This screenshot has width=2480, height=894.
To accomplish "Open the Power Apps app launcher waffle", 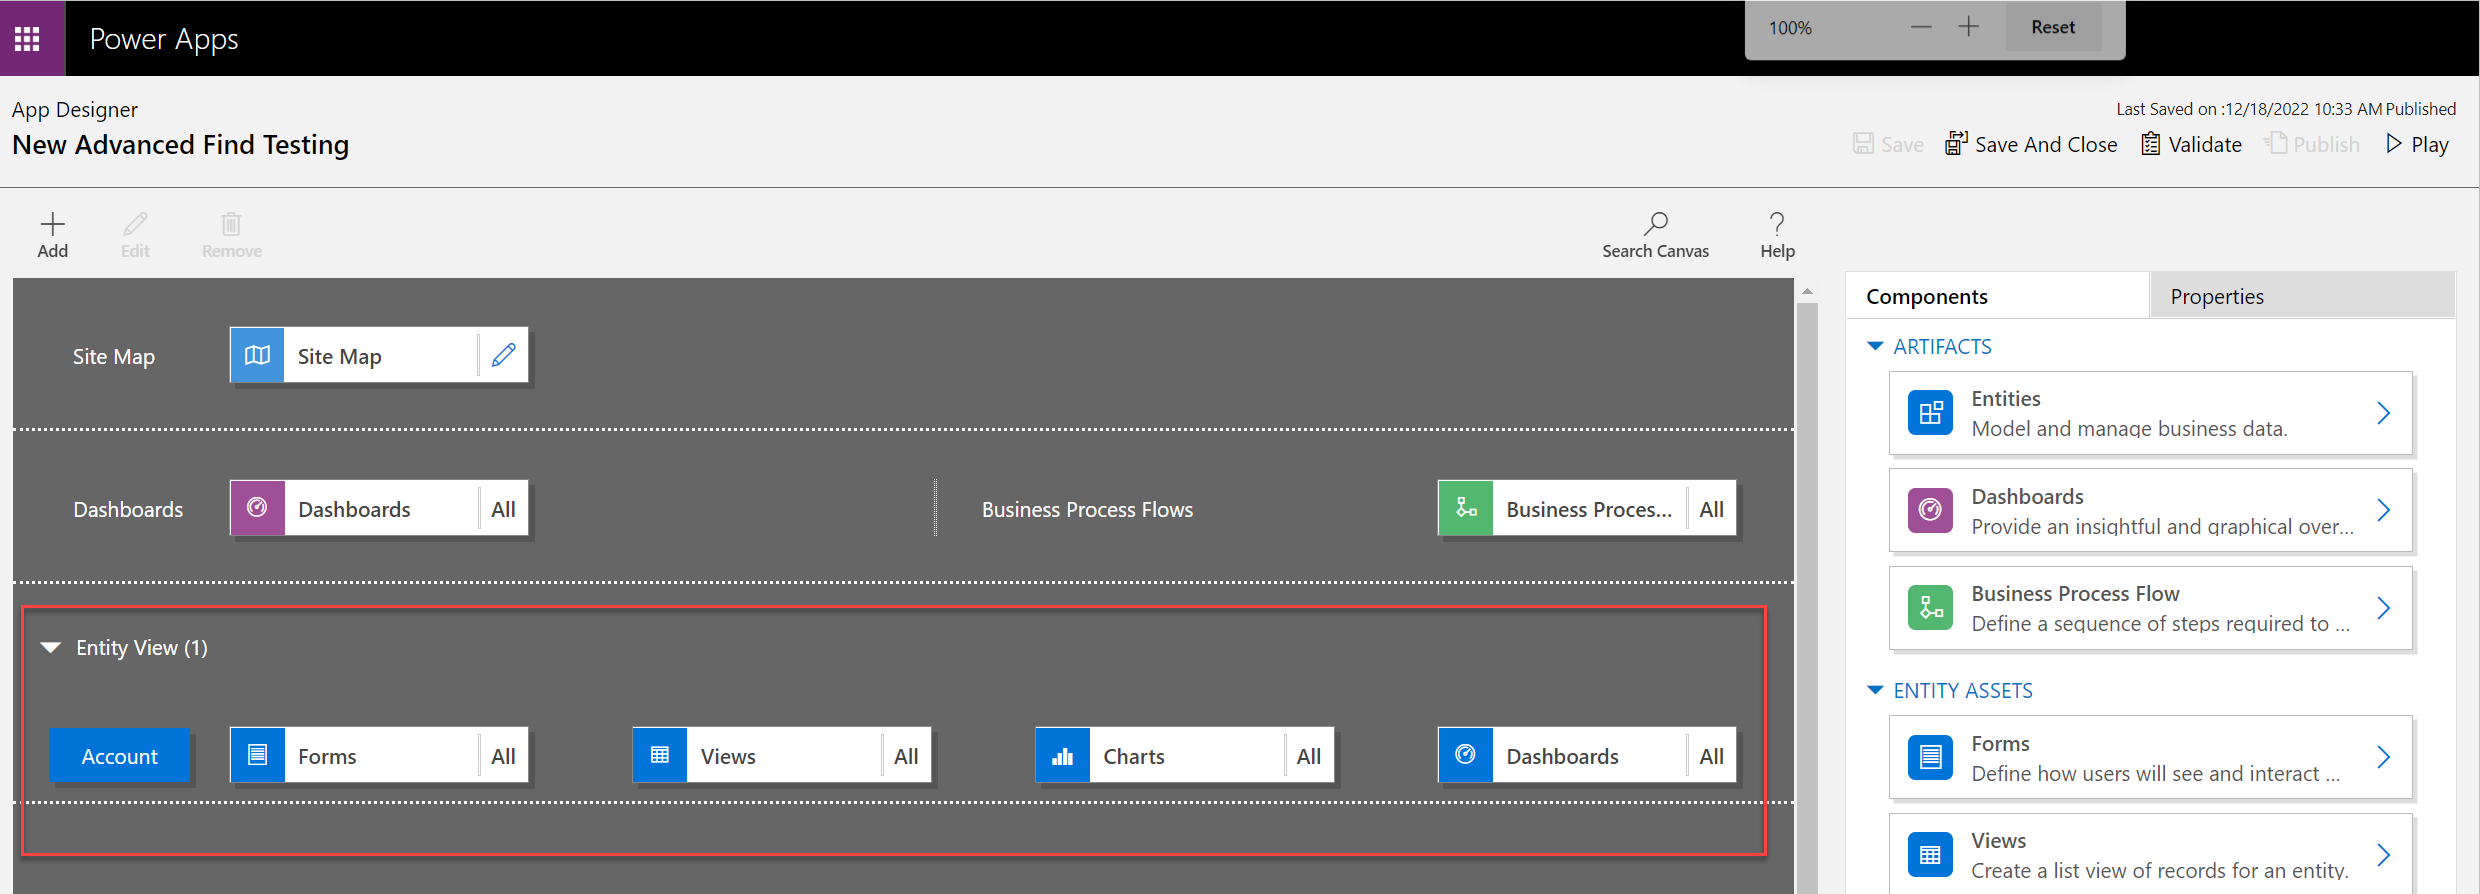I will click(x=27, y=39).
